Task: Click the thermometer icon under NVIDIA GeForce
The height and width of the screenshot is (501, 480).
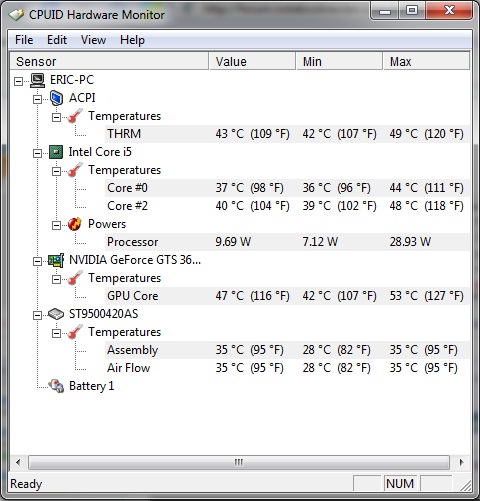Action: pos(75,278)
